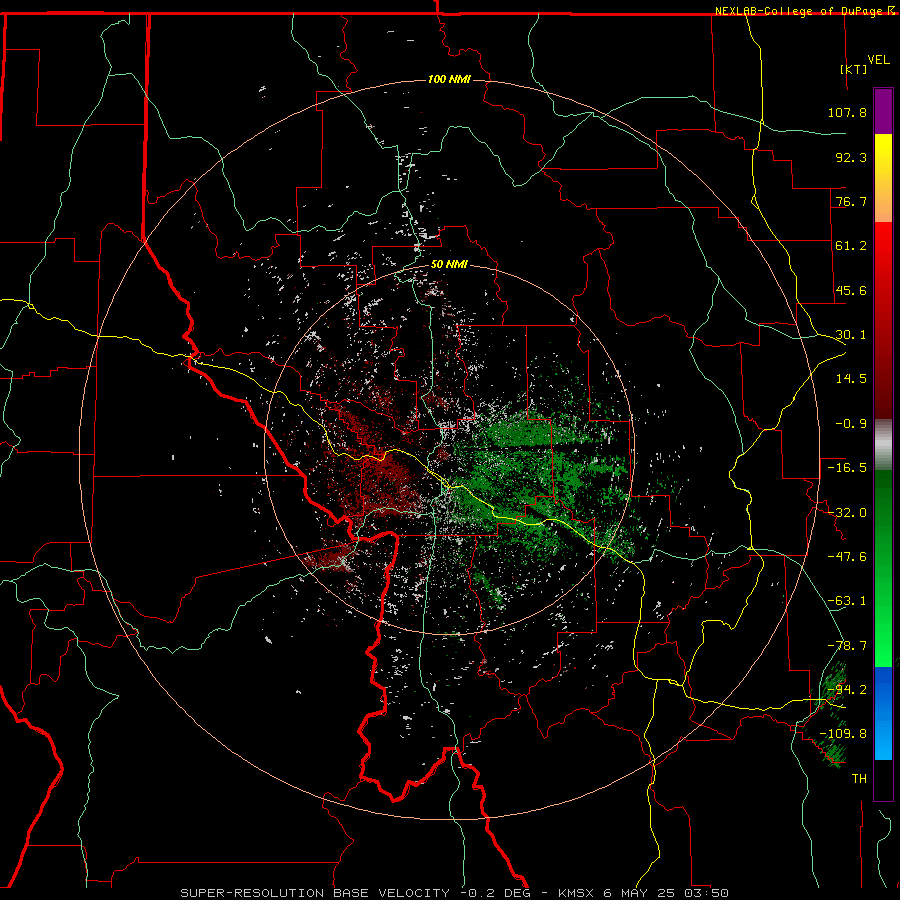Select the -109.8 velocity scale label
900x900 pixels.
(843, 734)
